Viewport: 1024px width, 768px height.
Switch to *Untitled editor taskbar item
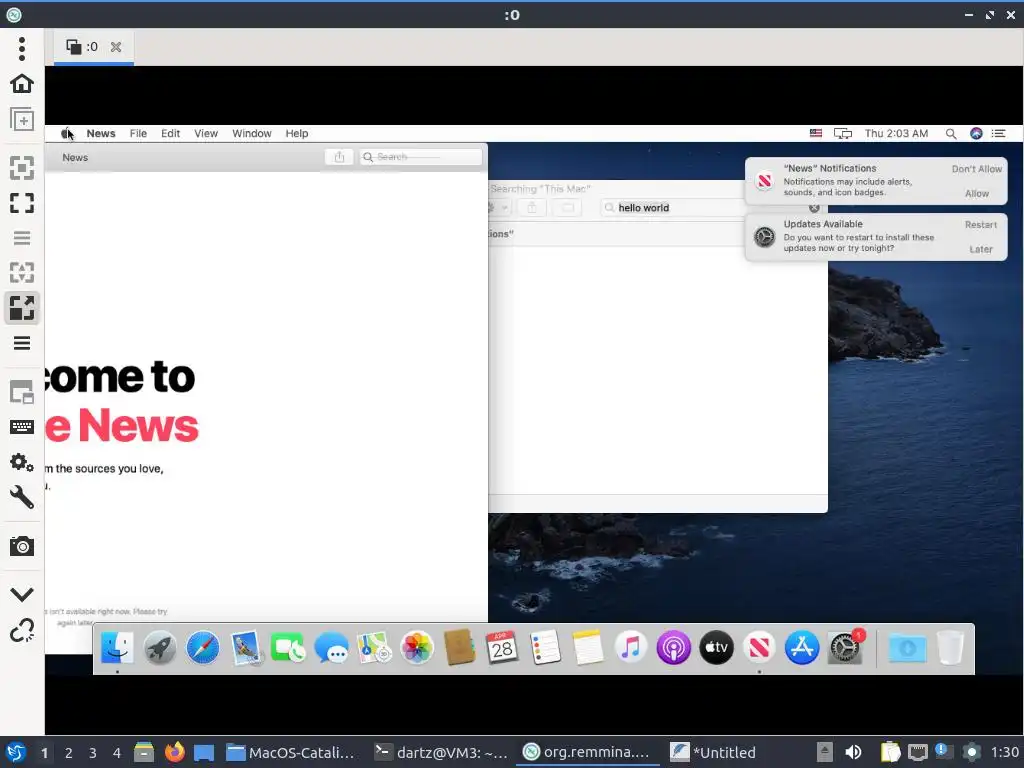tap(712, 752)
